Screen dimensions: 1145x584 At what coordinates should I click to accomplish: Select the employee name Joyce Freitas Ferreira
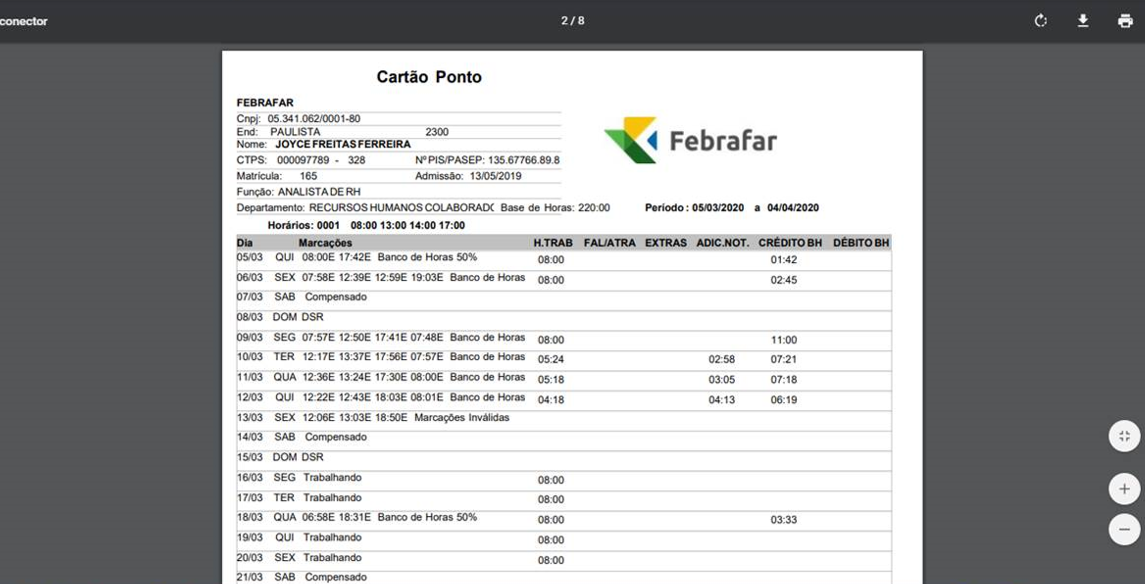342,144
